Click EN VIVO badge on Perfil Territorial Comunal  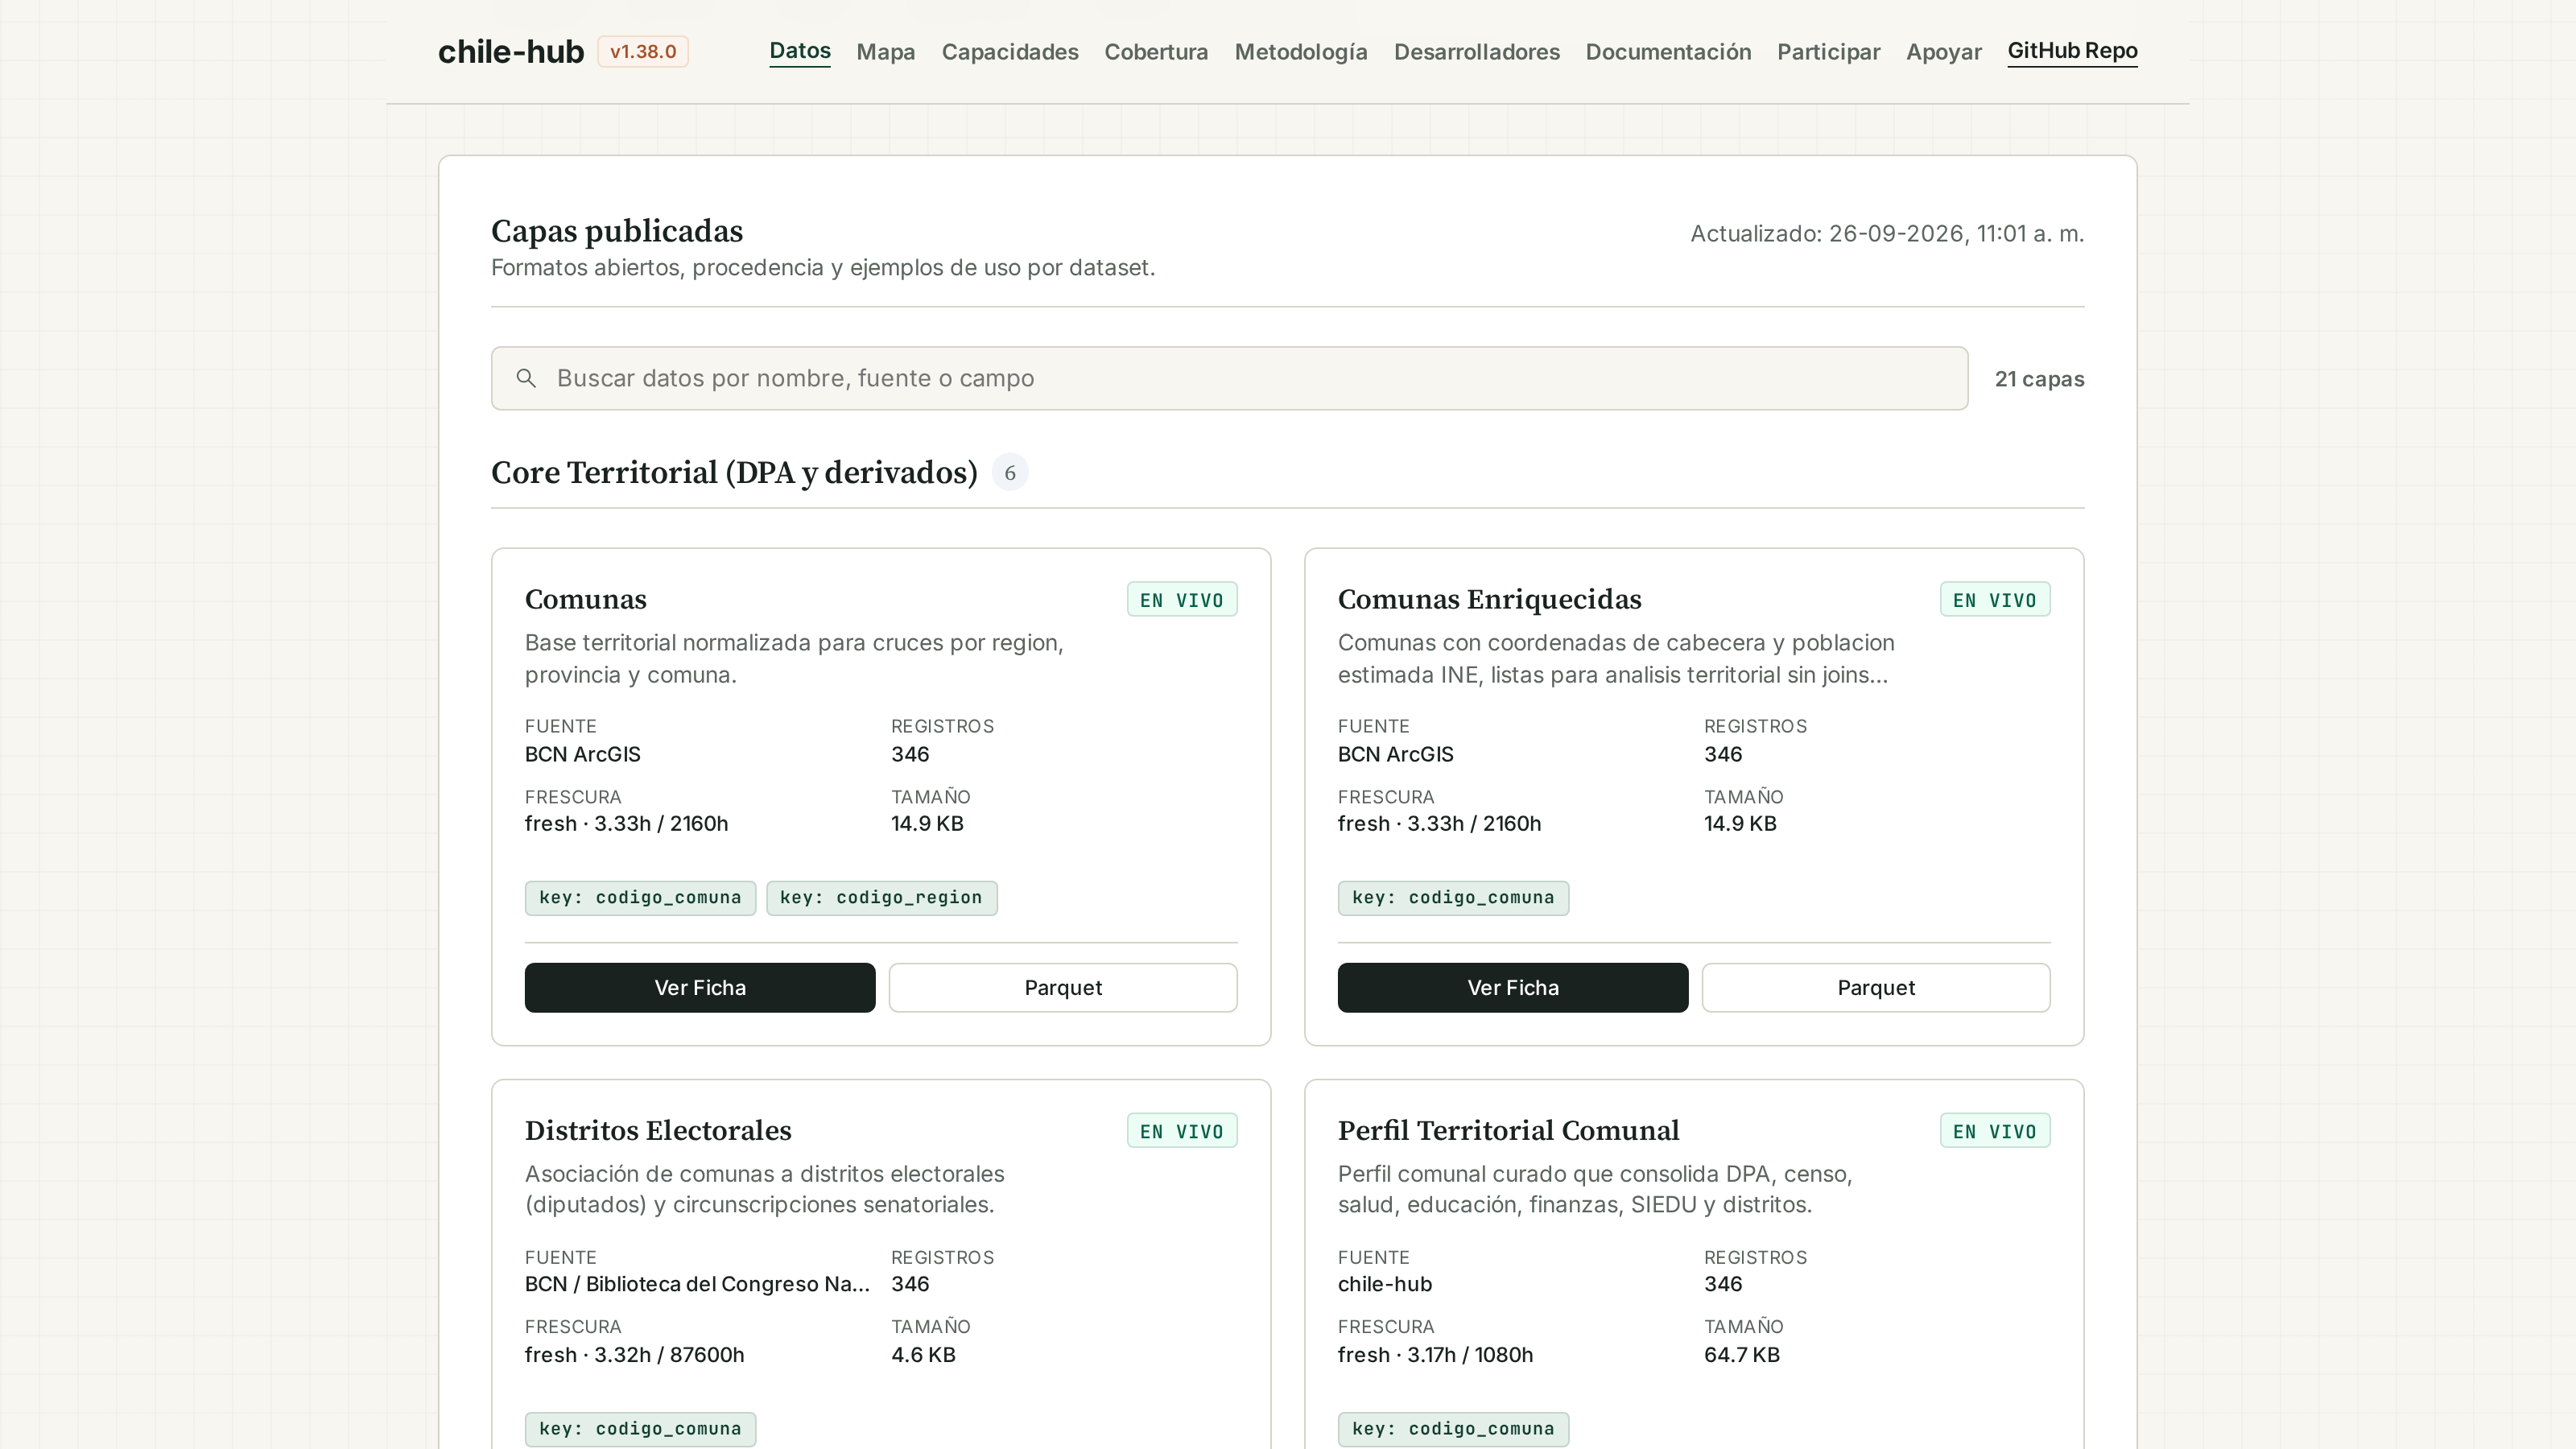(x=1995, y=1131)
